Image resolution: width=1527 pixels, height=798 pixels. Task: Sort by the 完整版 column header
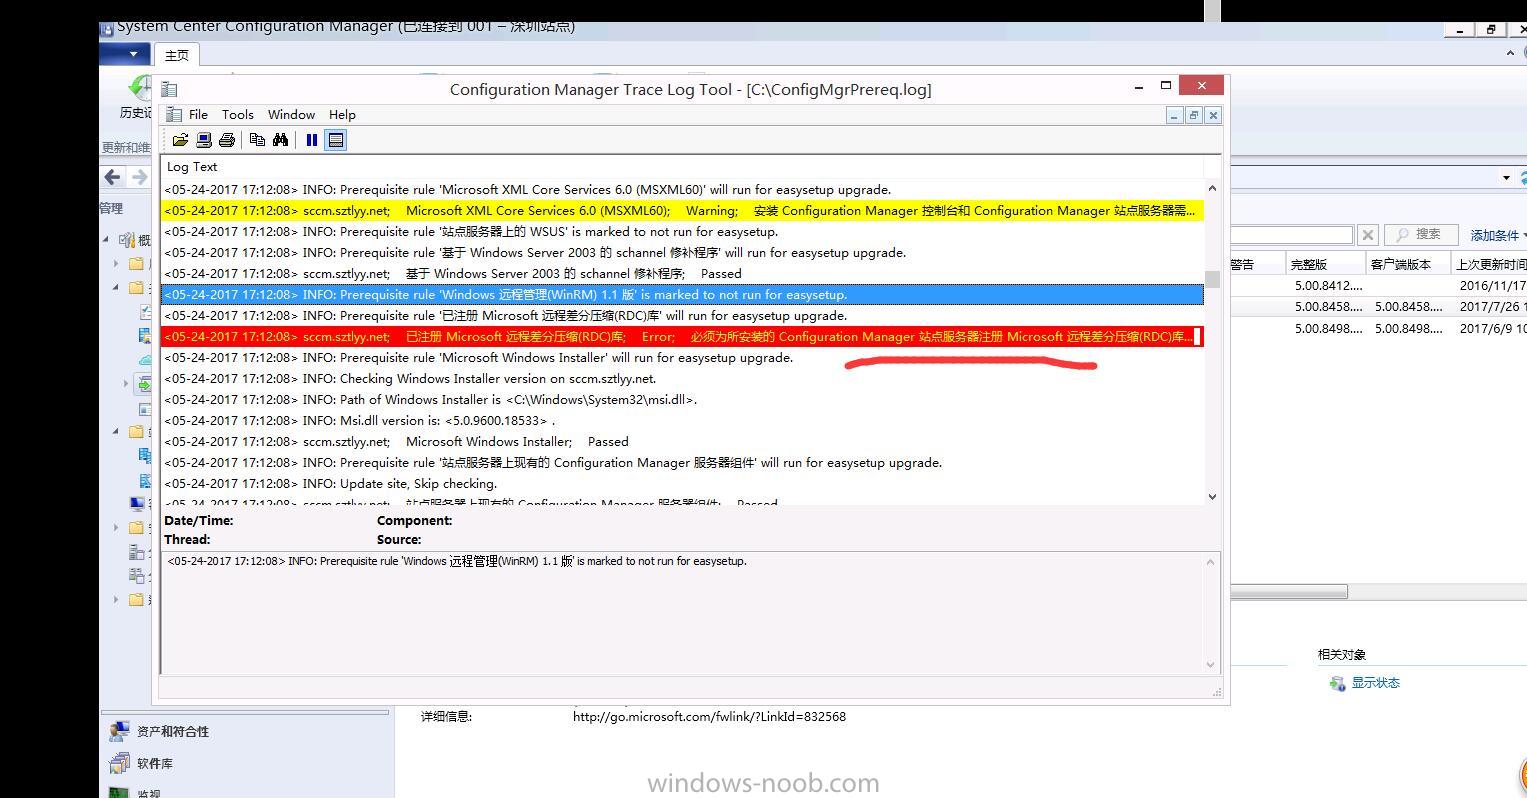pyautogui.click(x=1325, y=264)
